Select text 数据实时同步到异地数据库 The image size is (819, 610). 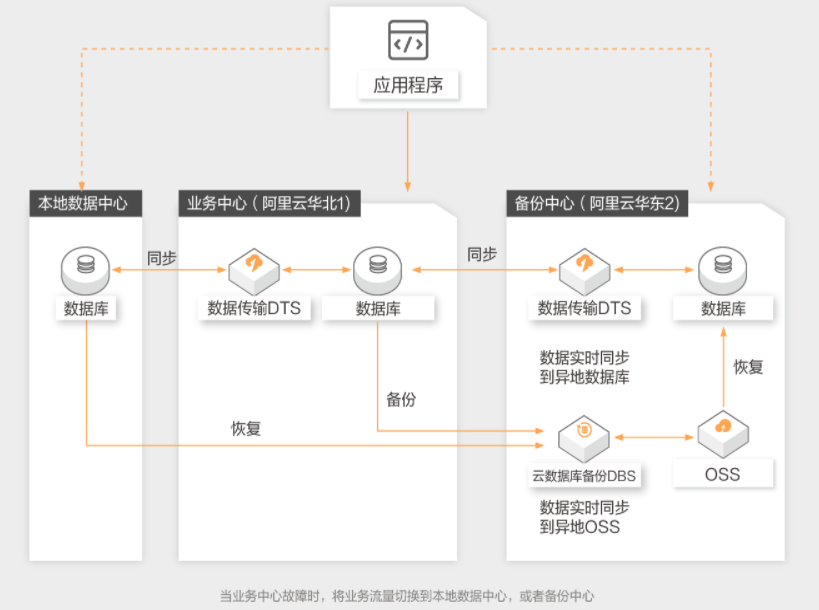[584, 368]
